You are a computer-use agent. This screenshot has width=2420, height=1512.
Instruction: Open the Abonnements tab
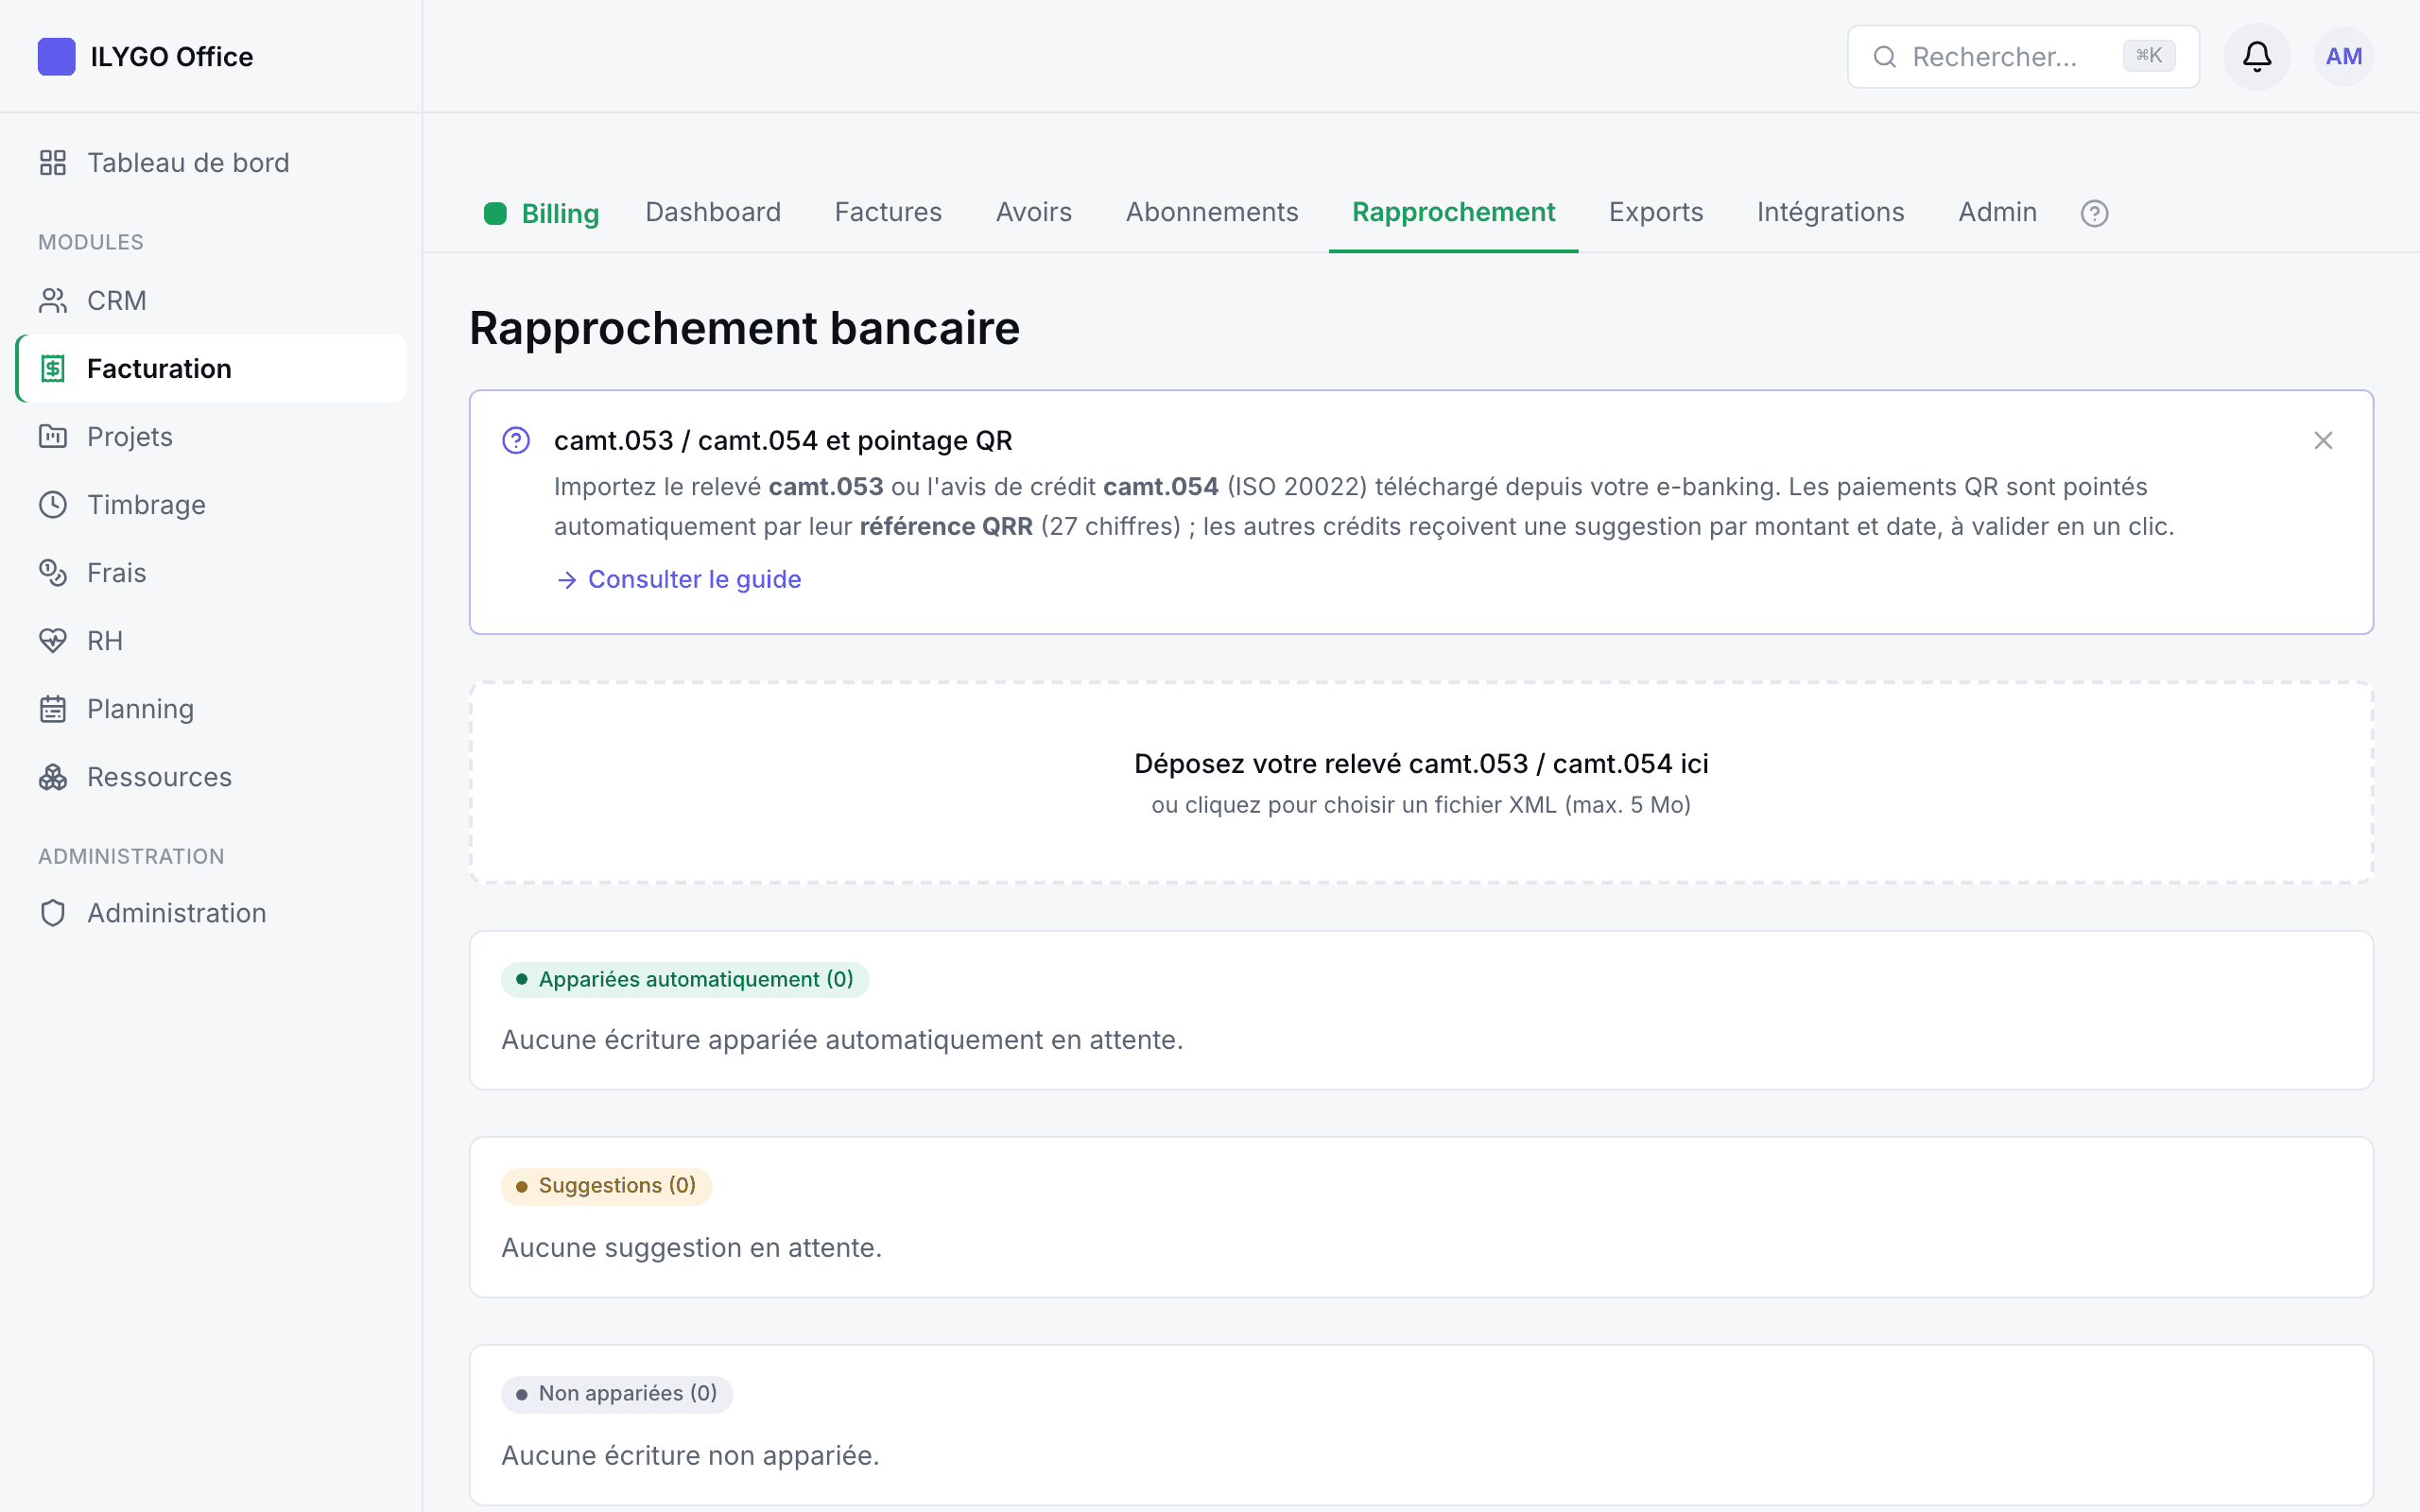pyautogui.click(x=1212, y=212)
